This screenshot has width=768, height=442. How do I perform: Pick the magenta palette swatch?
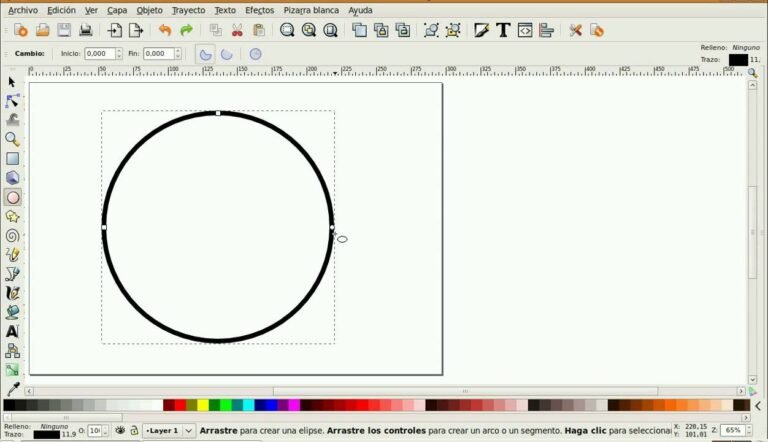click(294, 405)
